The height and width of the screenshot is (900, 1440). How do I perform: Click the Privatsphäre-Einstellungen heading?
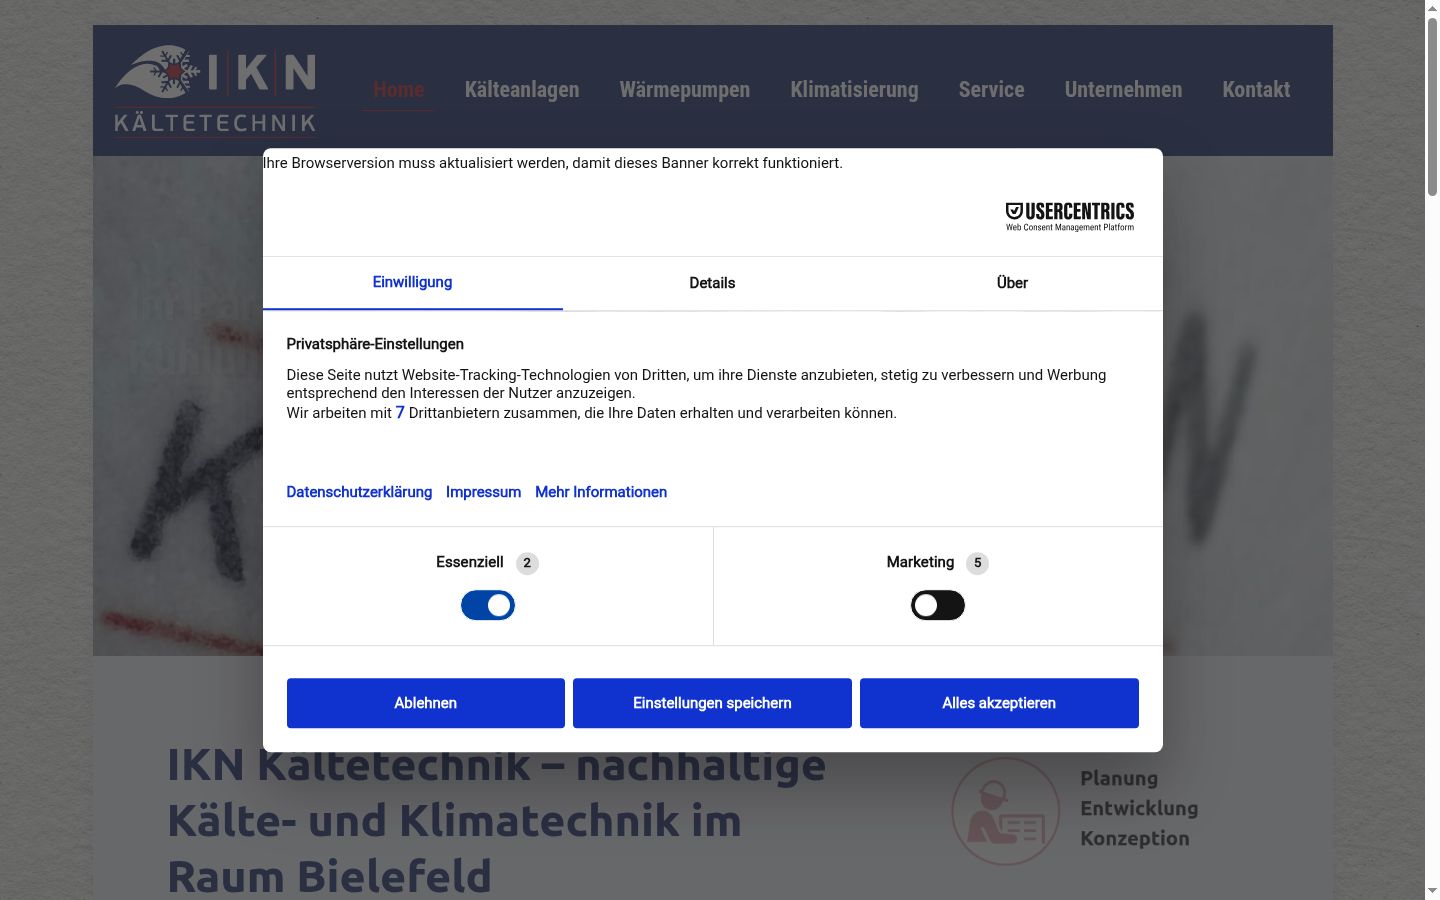375,344
